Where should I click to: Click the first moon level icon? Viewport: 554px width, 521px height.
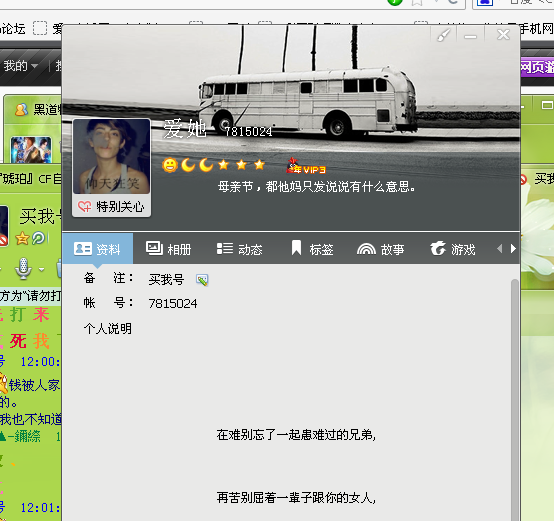[x=188, y=165]
